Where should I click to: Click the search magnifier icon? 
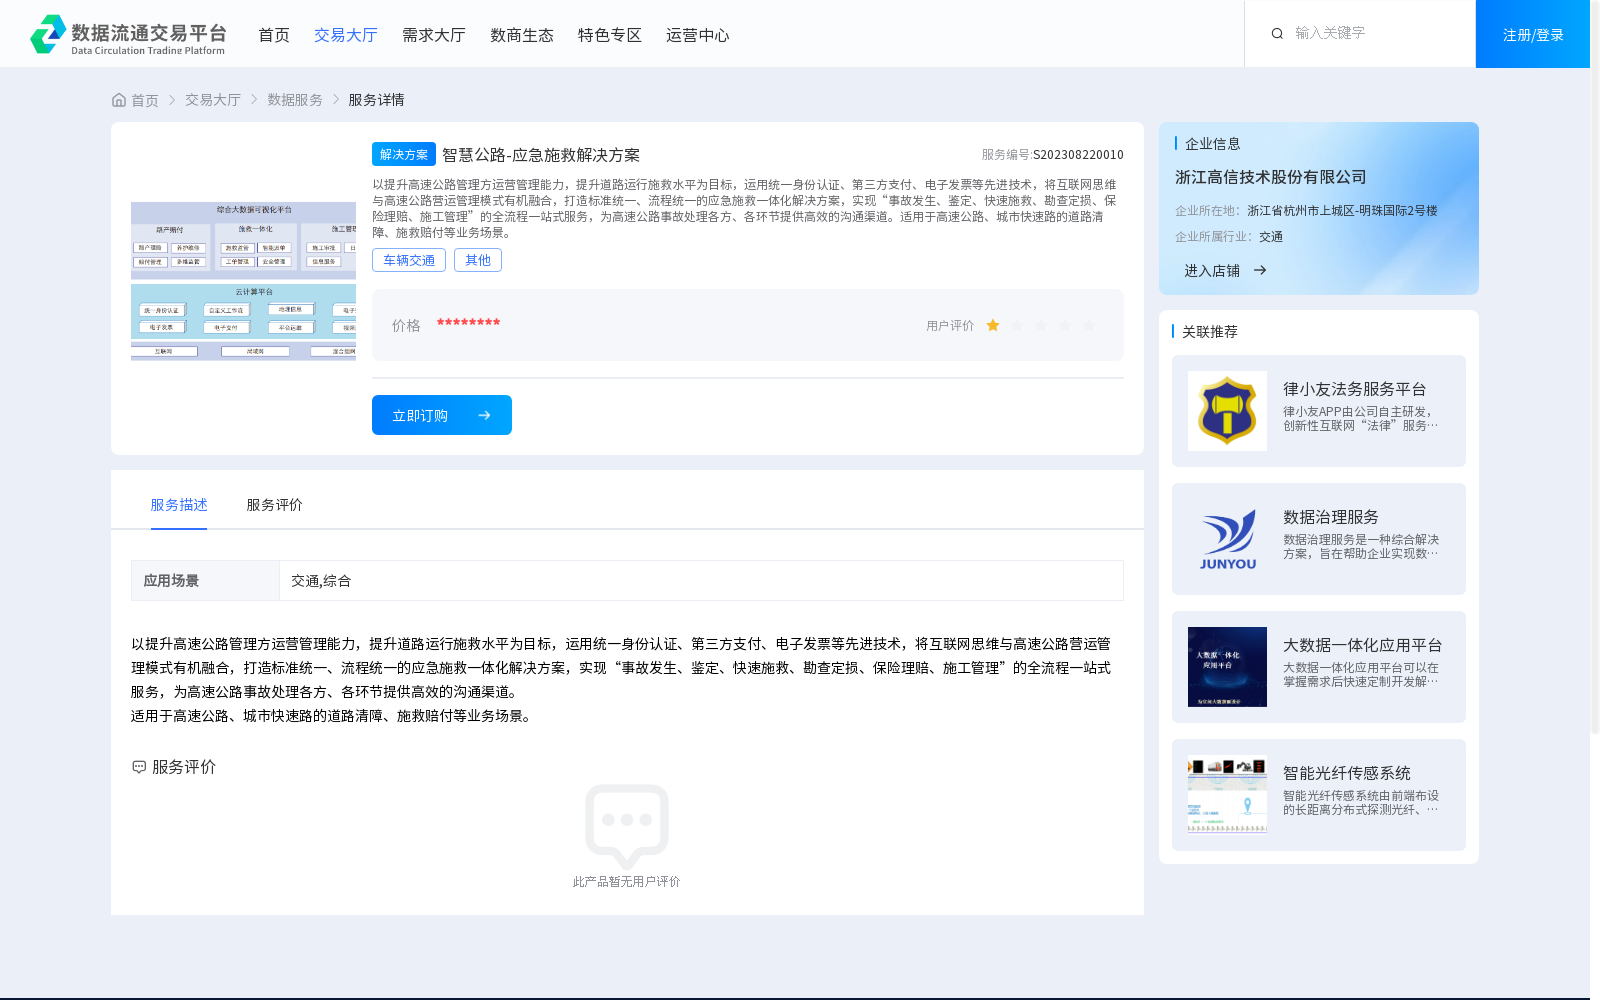1277,34
